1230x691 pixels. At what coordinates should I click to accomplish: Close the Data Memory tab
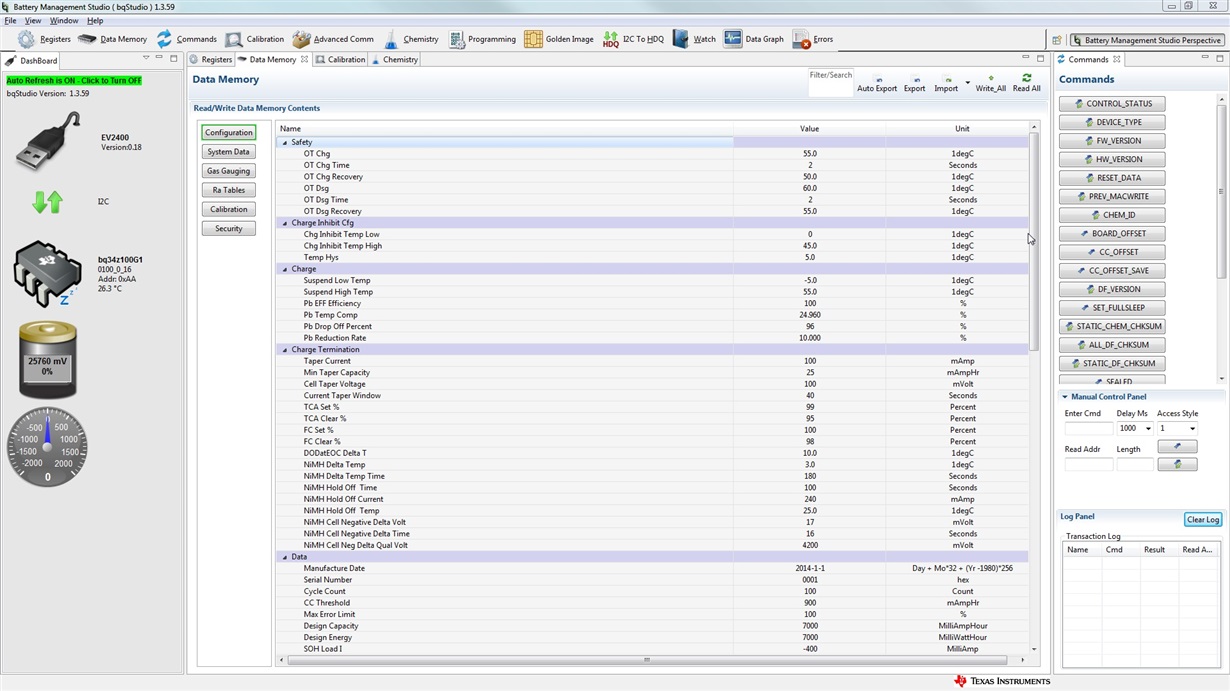coord(305,60)
